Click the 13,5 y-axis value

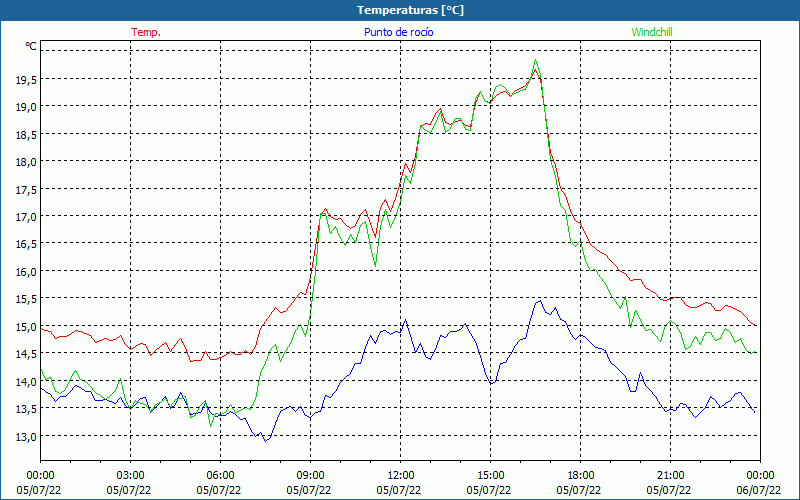26,409
